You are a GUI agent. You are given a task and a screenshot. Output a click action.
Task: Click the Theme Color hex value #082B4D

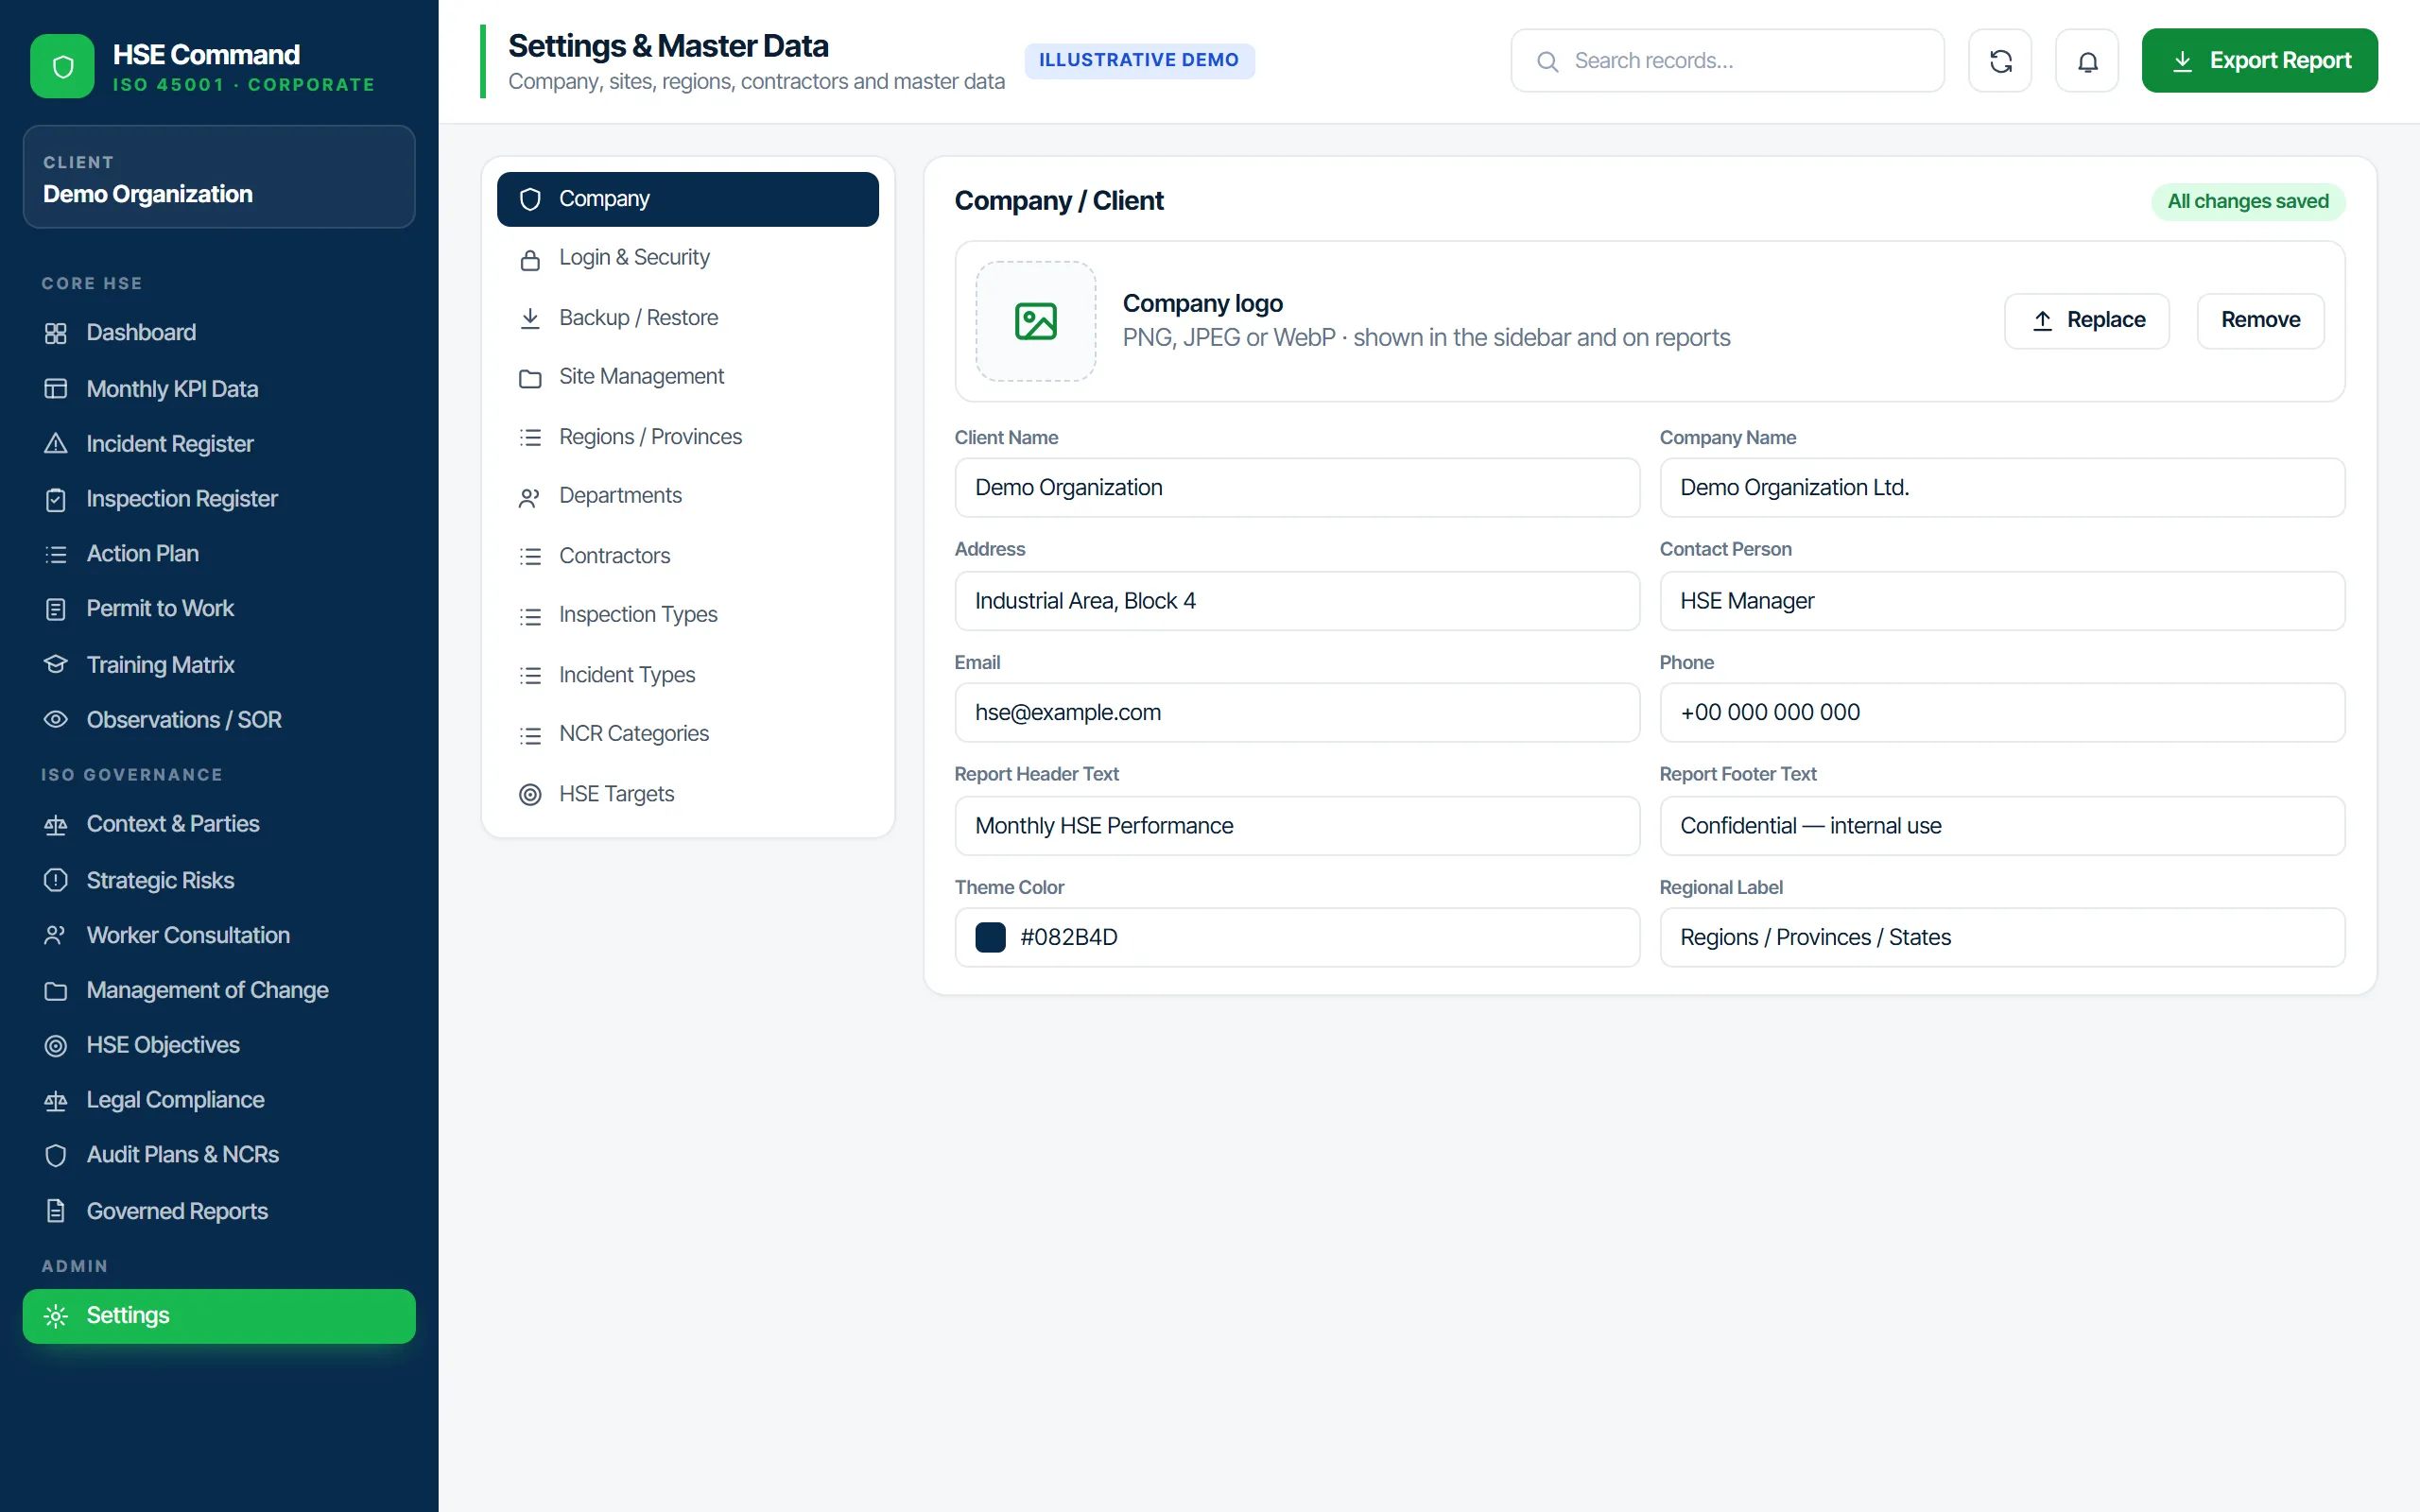coord(1069,938)
